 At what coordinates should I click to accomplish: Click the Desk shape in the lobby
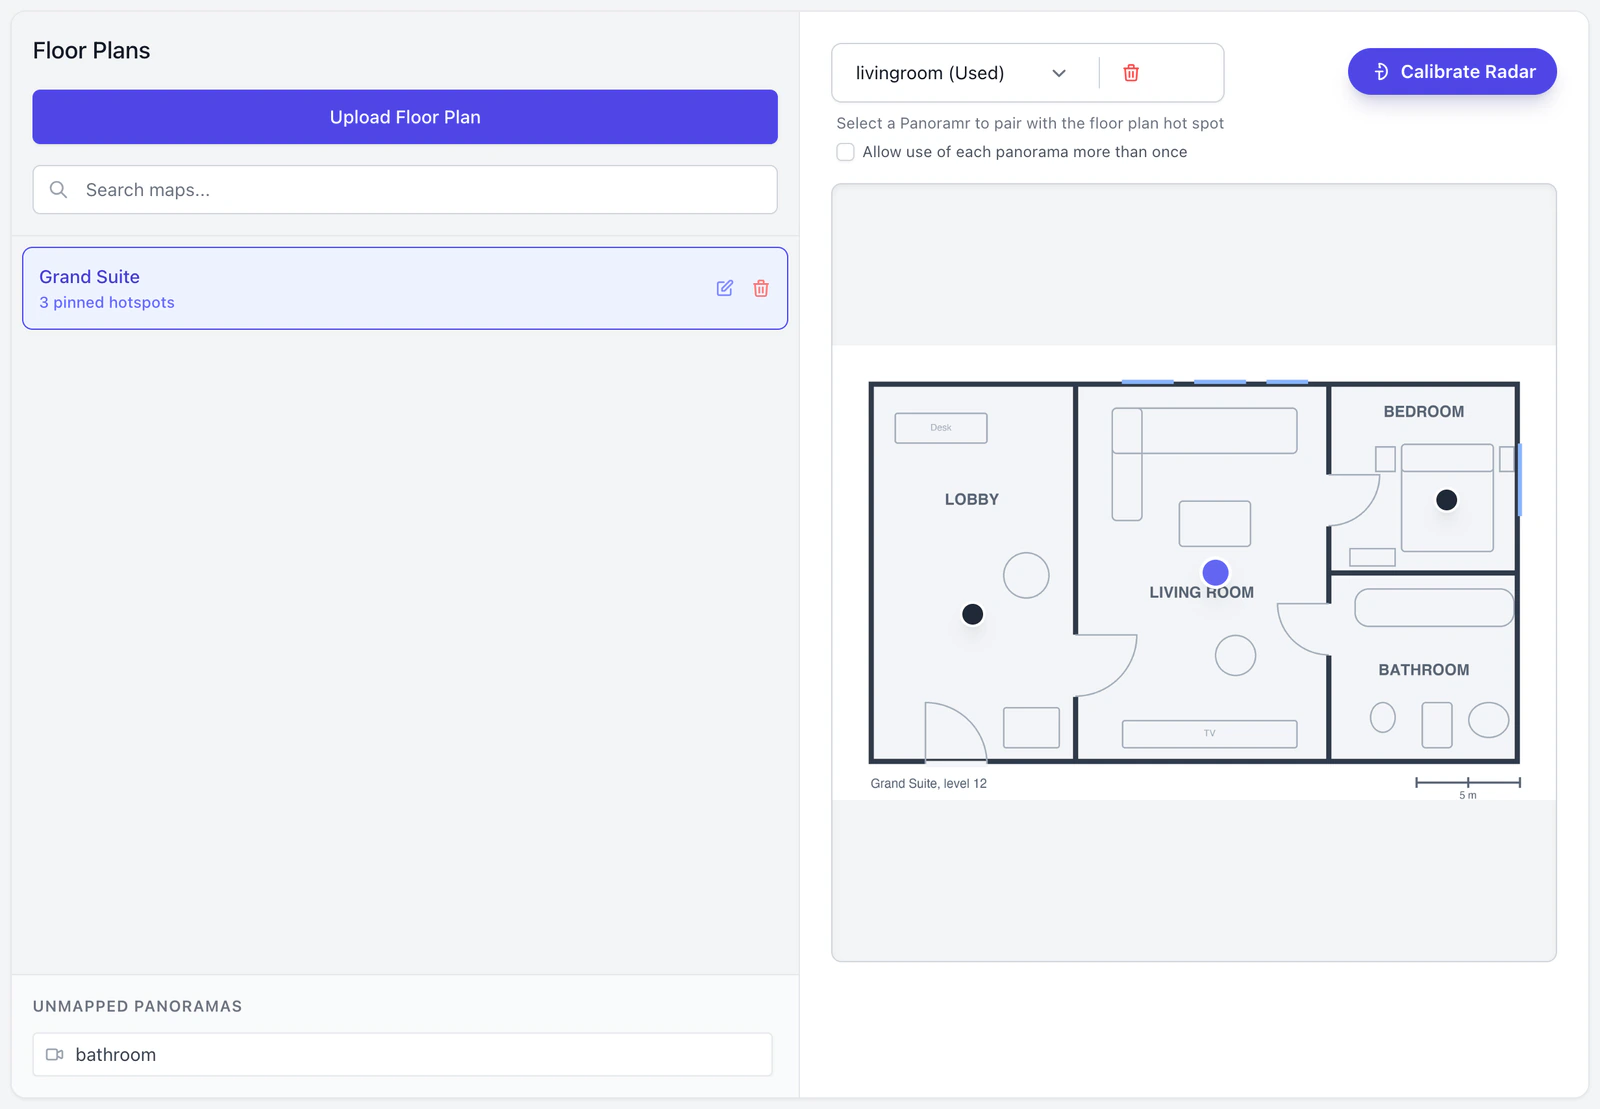point(941,428)
